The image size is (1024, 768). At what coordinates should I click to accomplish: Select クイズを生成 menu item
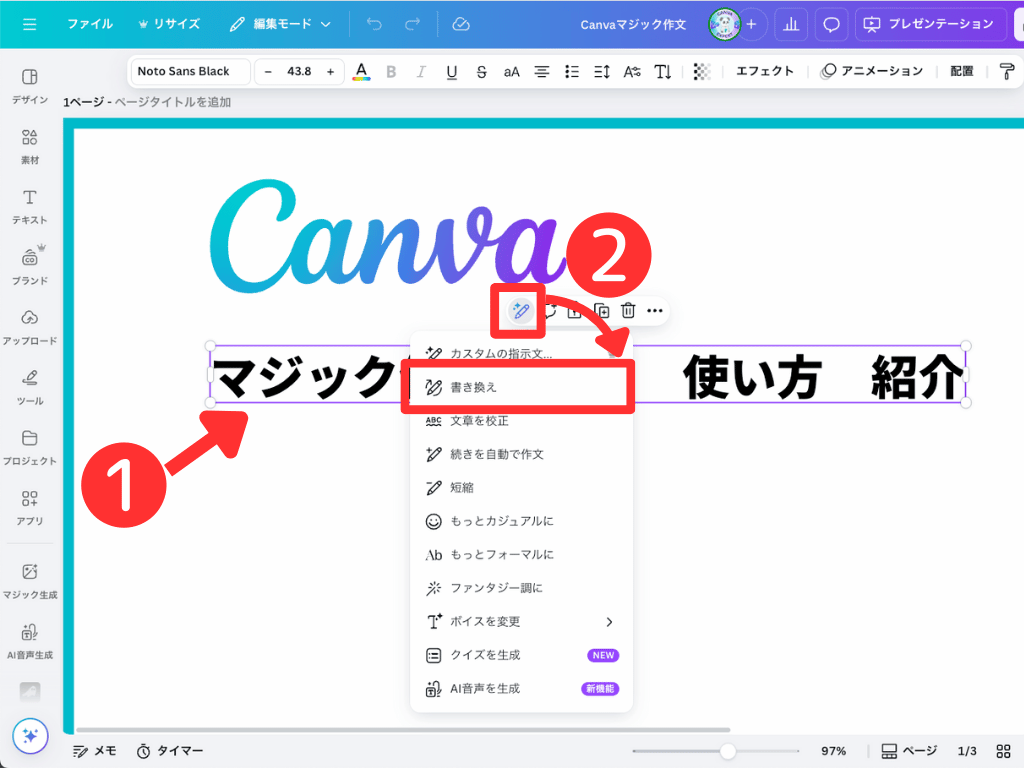pyautogui.click(x=521, y=655)
